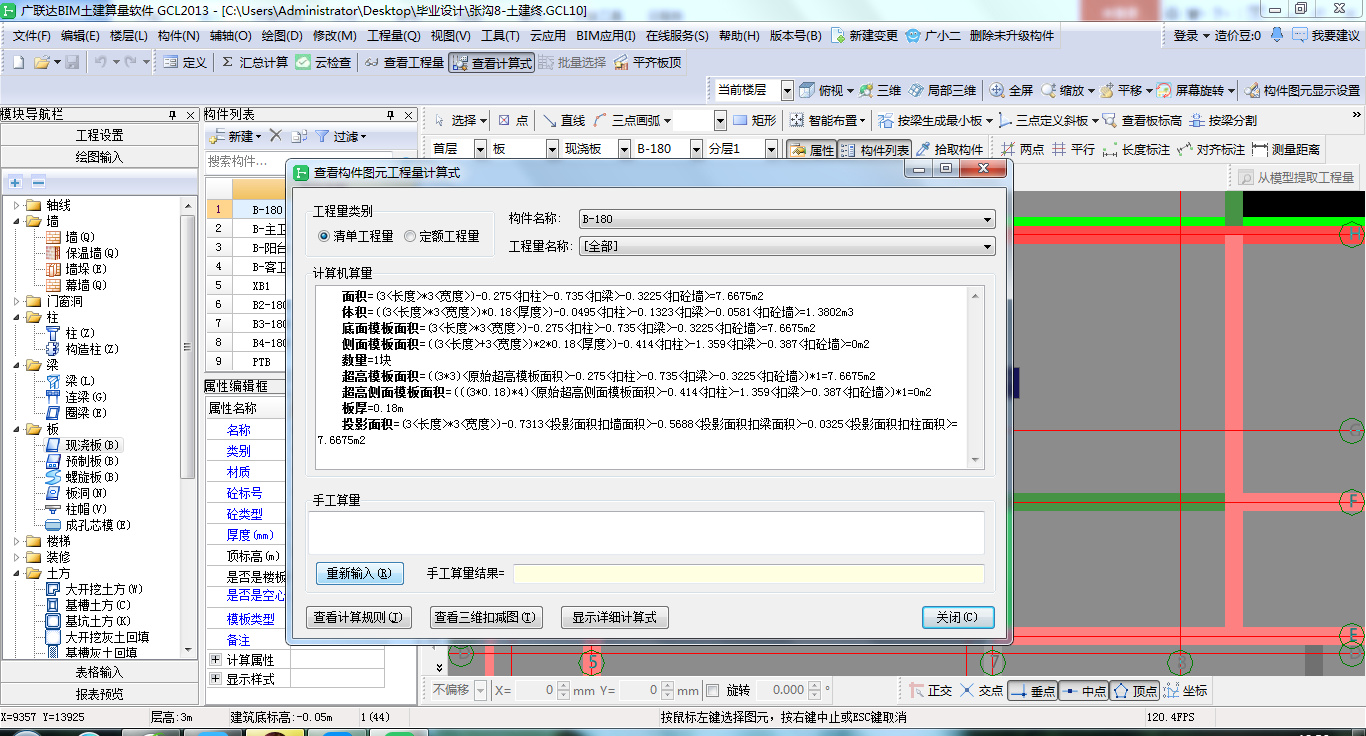Image resolution: width=1366 pixels, height=736 pixels.
Task: Start the 云检查 cloud check
Action: coord(324,62)
